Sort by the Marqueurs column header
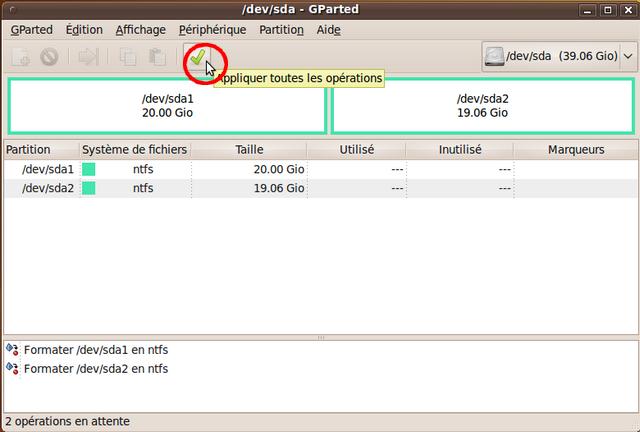This screenshot has height=432, width=640. click(x=576, y=150)
